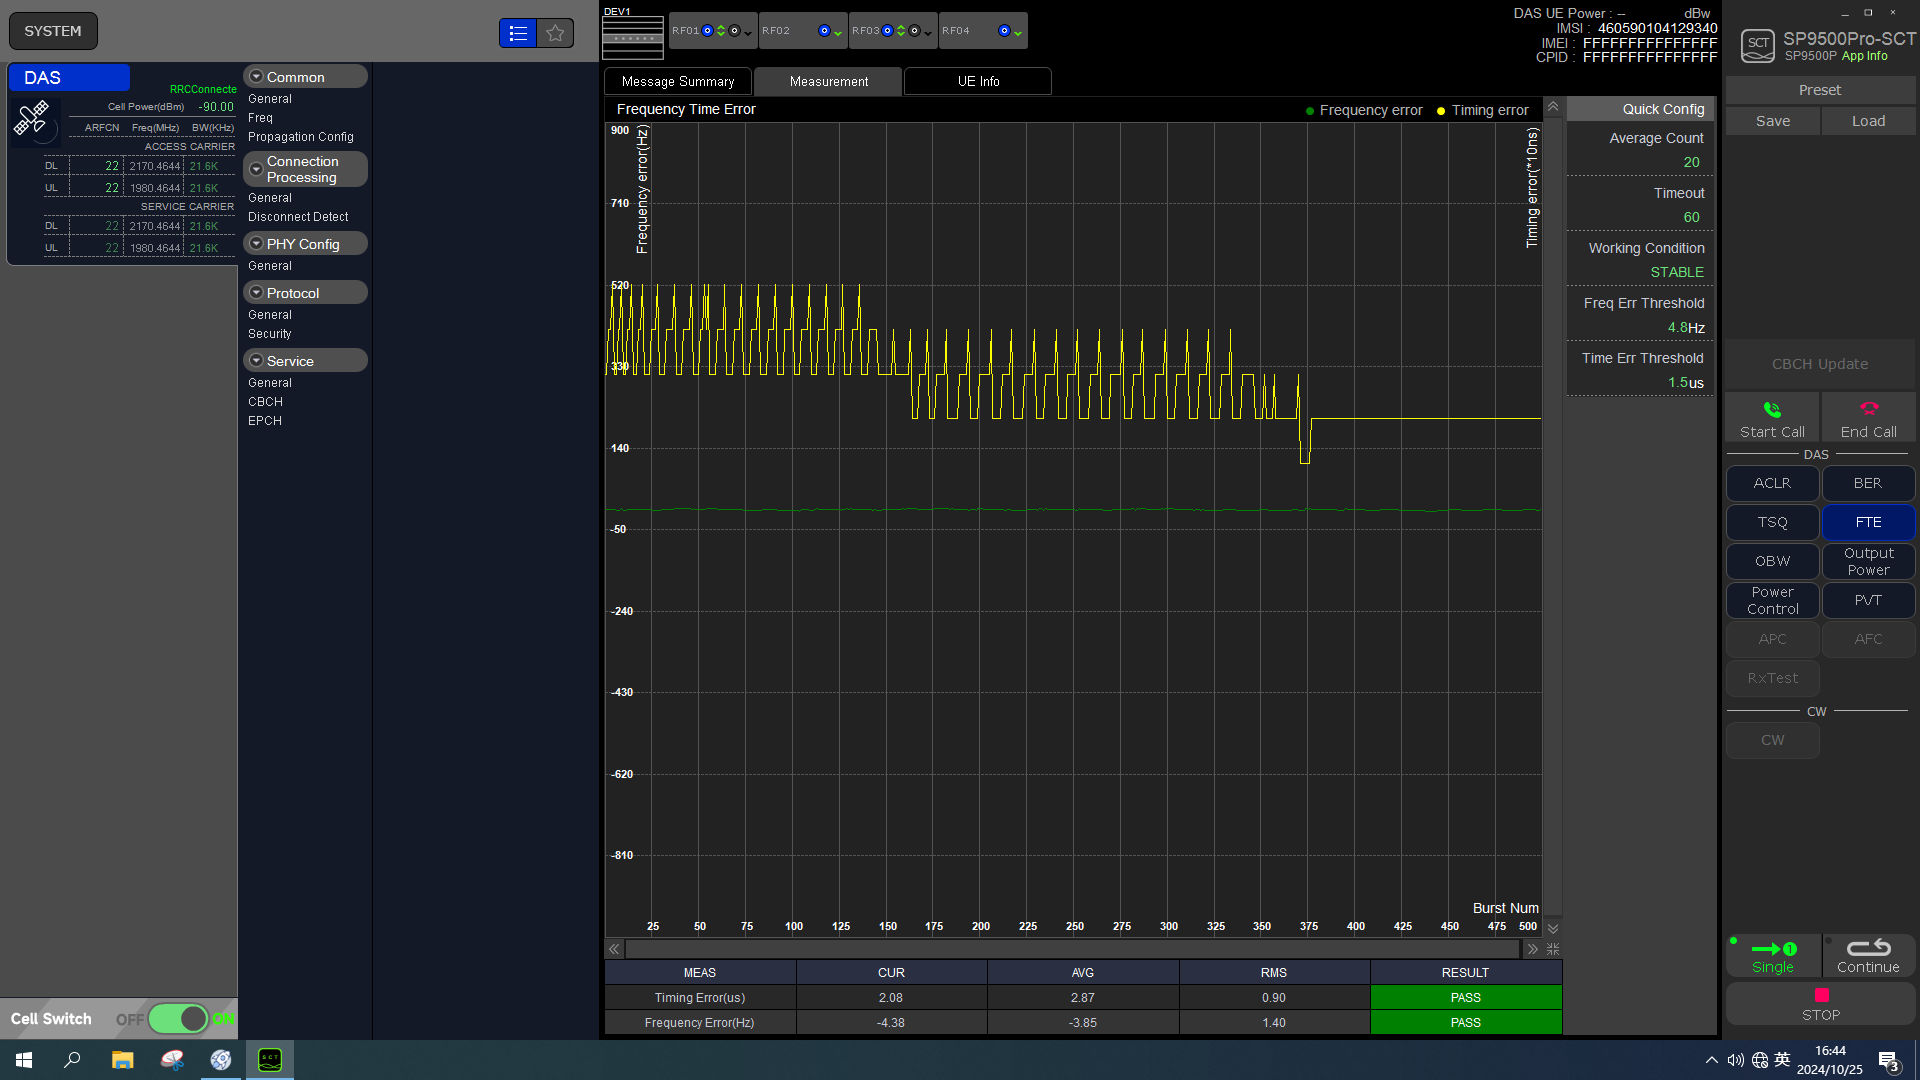Screen dimensions: 1920x1080
Task: Toggle the Cell Switch on/off
Action: 178,1019
